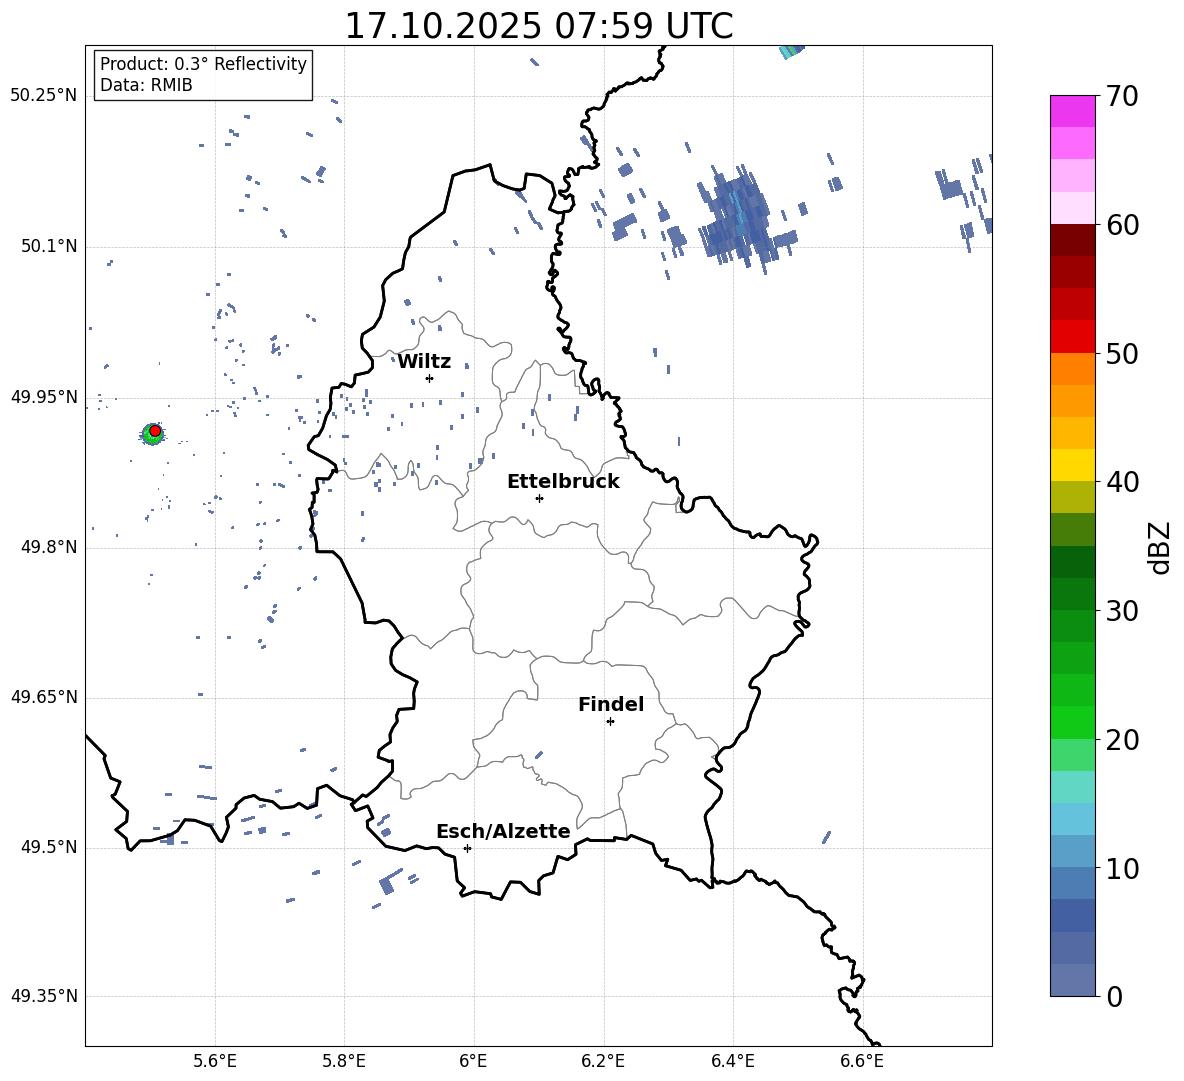Click the 5.8°E longitude label

click(344, 1061)
